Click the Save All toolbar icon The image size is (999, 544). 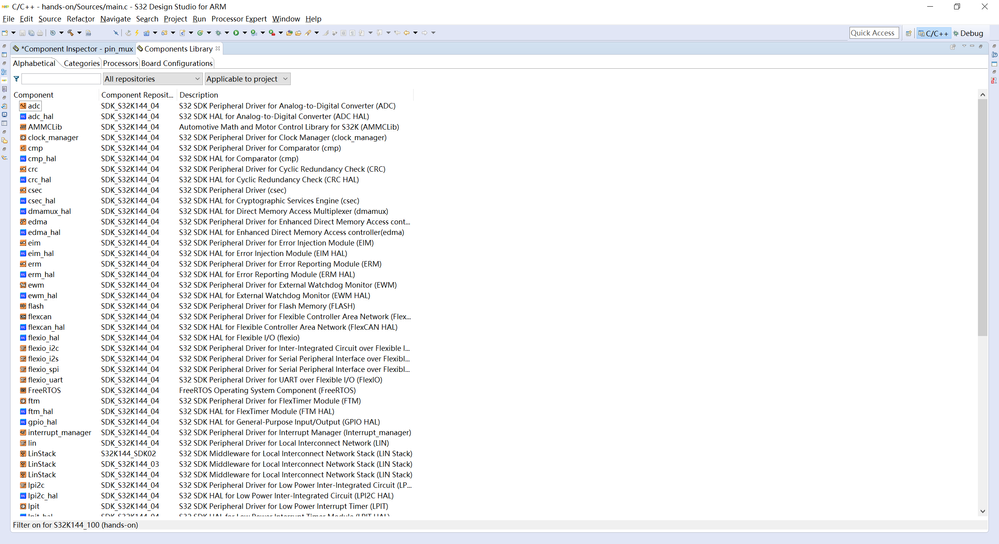[x=31, y=32]
